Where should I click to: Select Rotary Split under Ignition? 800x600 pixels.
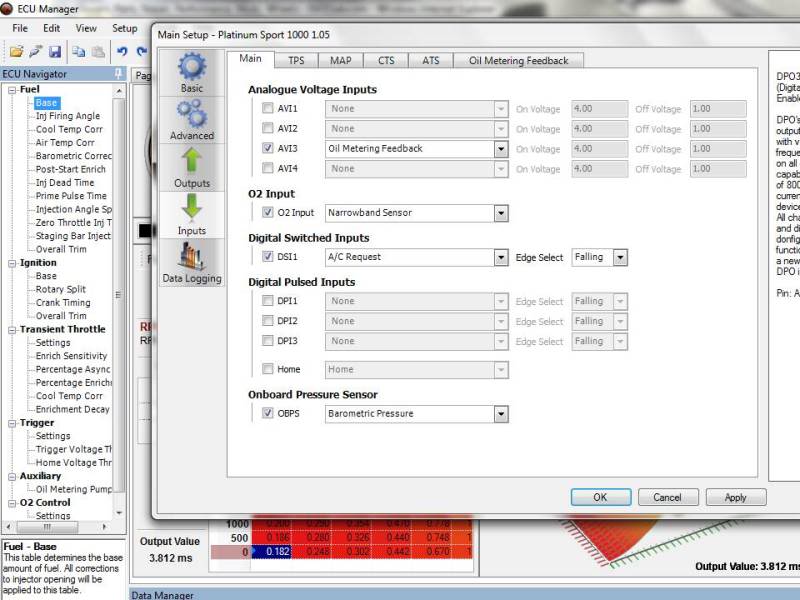(61, 289)
